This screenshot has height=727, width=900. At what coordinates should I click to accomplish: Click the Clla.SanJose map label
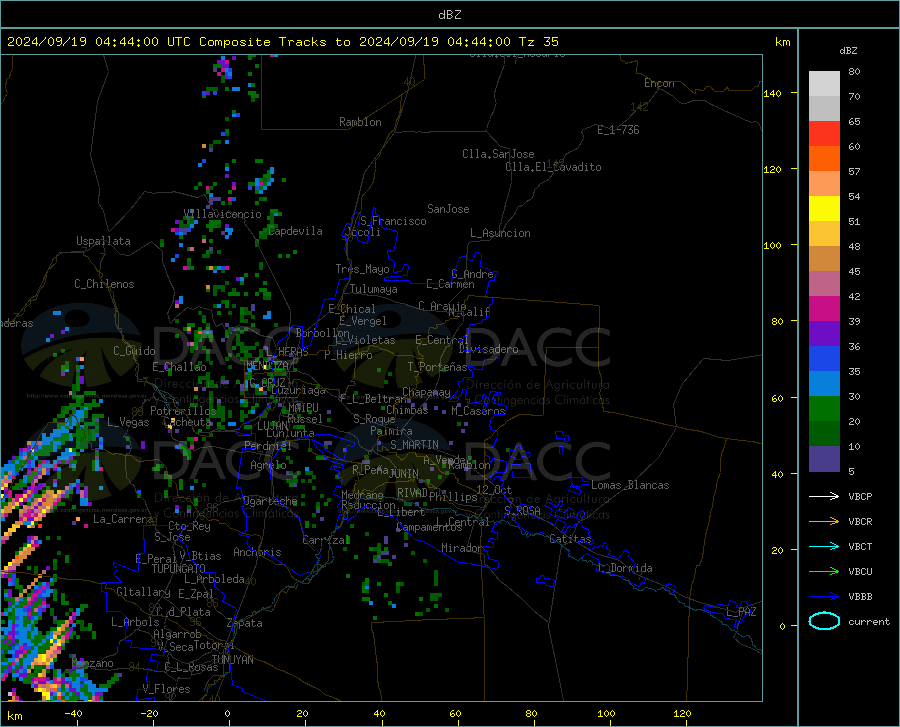pyautogui.click(x=498, y=154)
